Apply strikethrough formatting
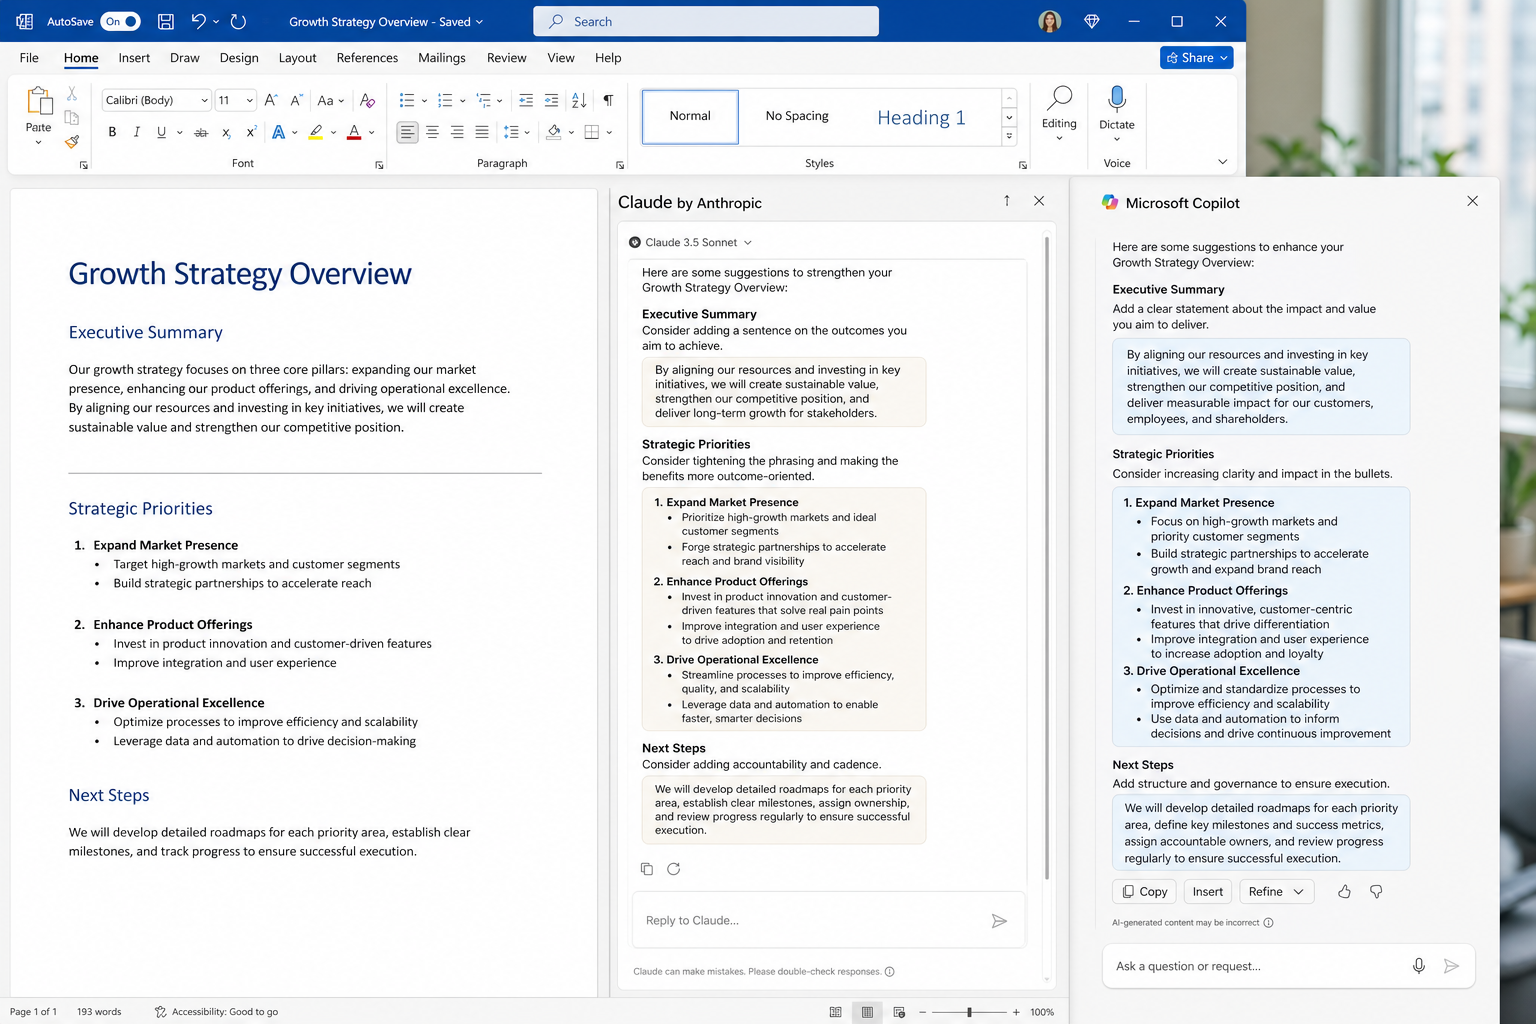 pos(201,132)
